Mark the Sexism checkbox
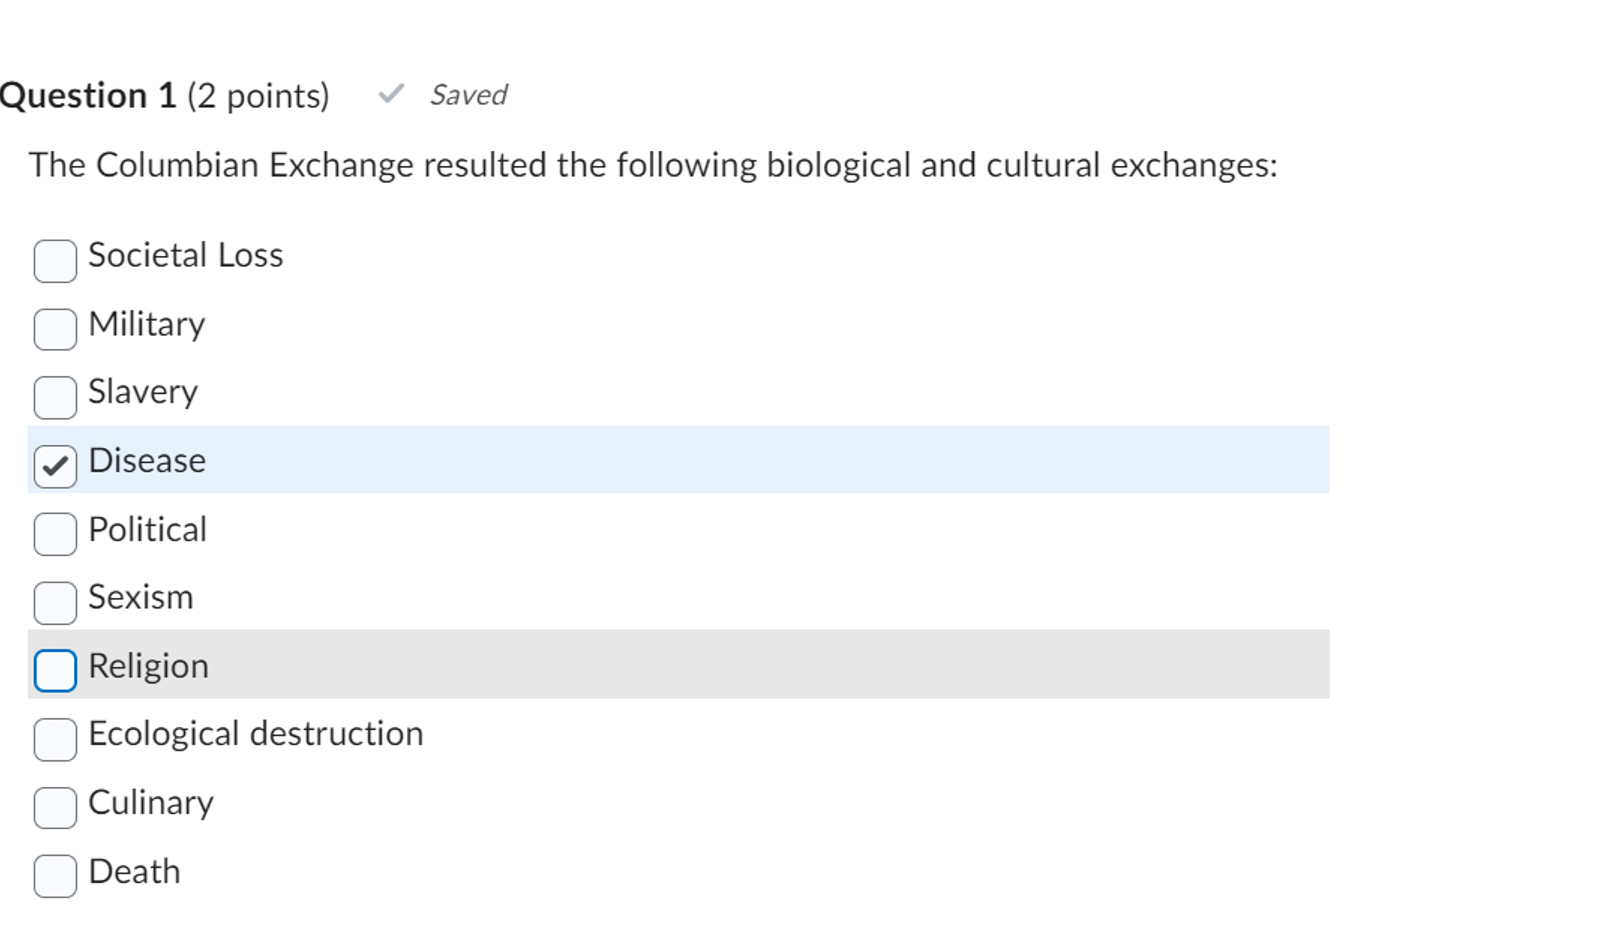Image resolution: width=1624 pixels, height=943 pixels. coord(55,602)
